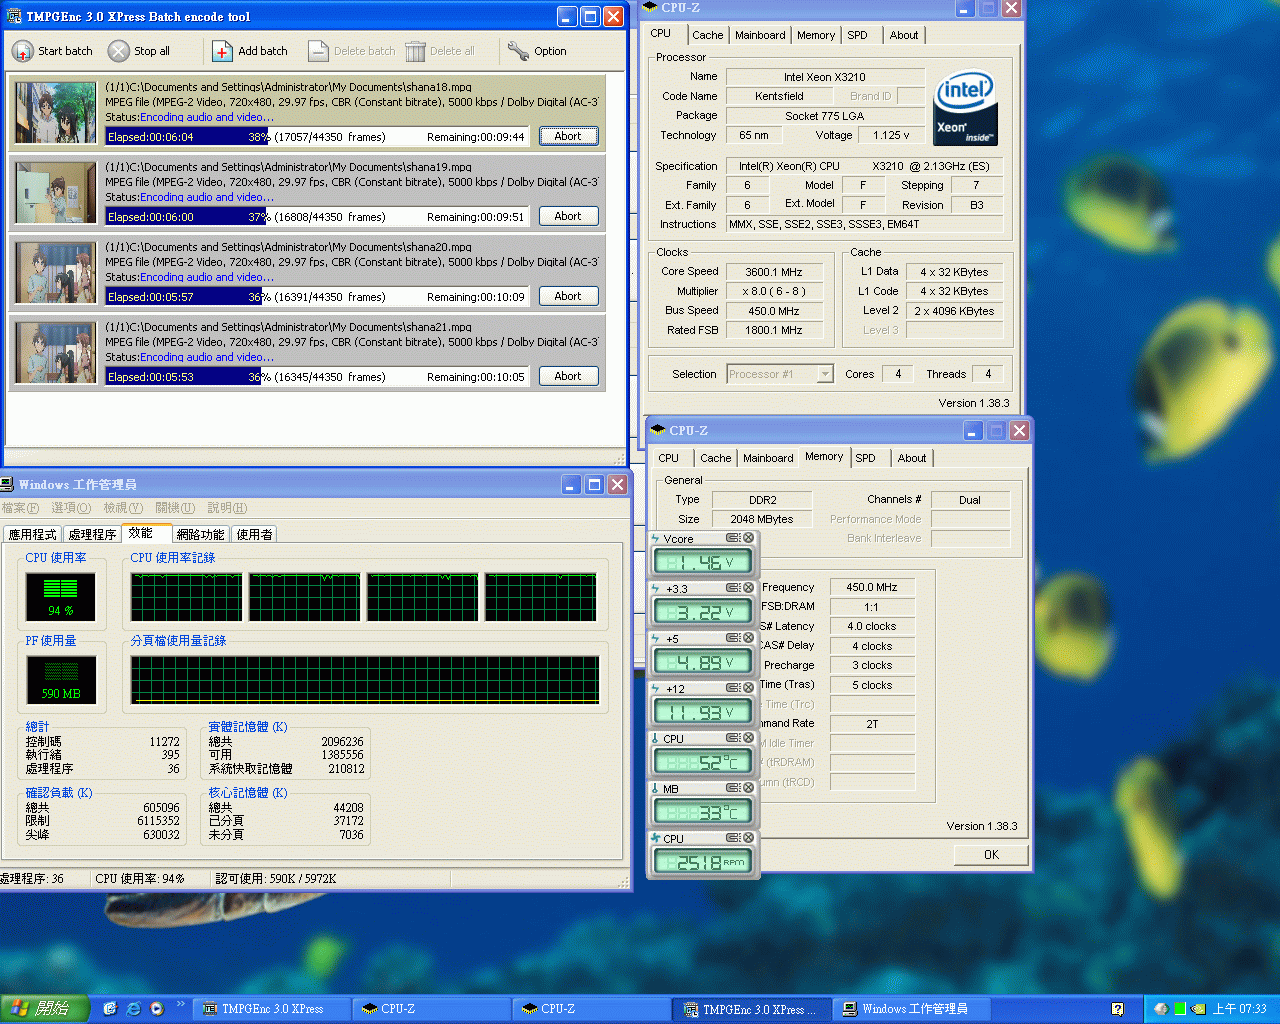Open 檔案(F) menu in Task Manager

coord(20,508)
